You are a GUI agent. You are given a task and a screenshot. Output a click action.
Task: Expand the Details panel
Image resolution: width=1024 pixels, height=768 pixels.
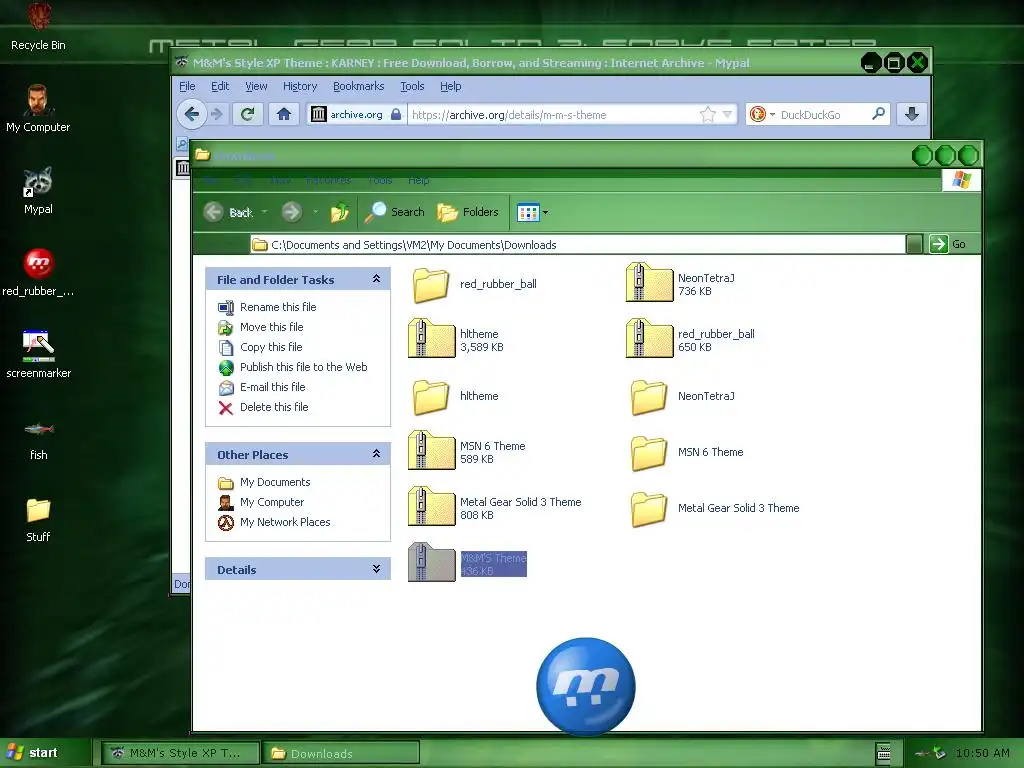click(376, 569)
